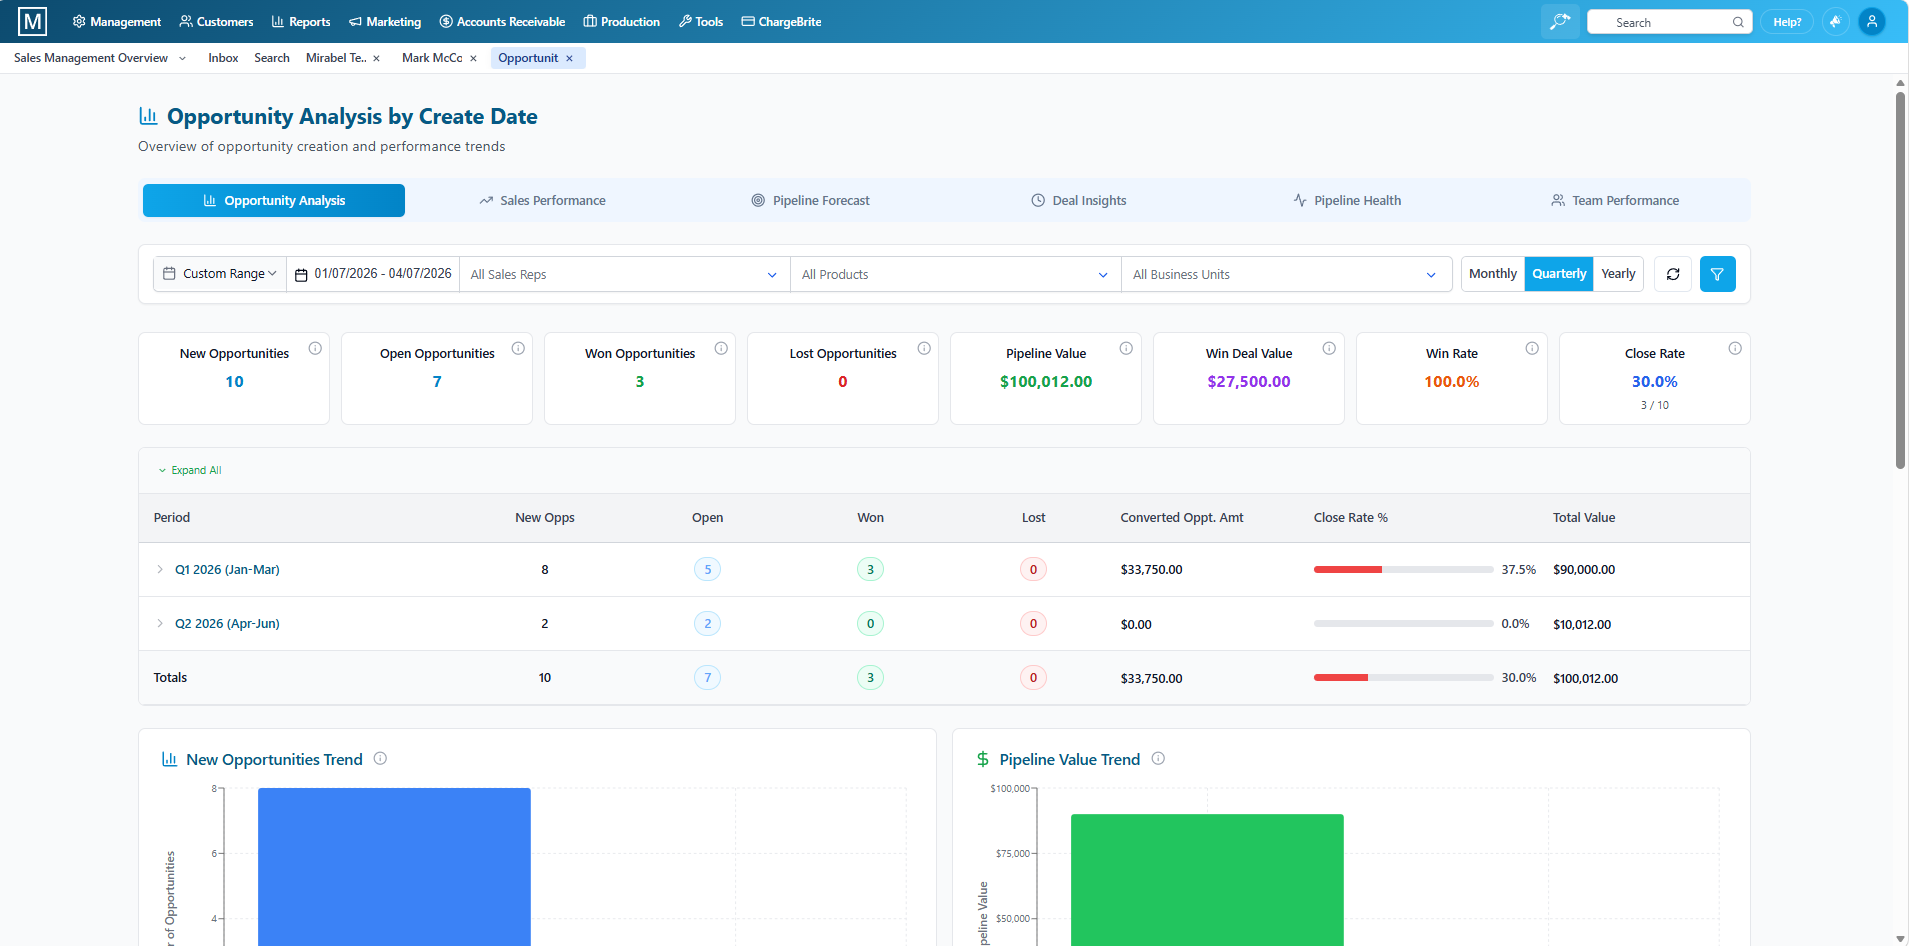Click the refresh data icon button

click(1673, 274)
